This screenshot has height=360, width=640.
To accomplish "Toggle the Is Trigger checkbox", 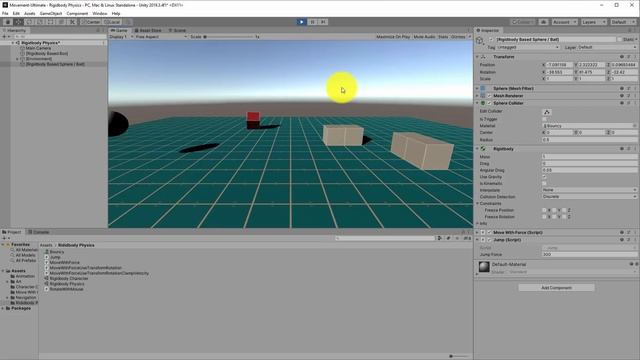I will (x=544, y=119).
